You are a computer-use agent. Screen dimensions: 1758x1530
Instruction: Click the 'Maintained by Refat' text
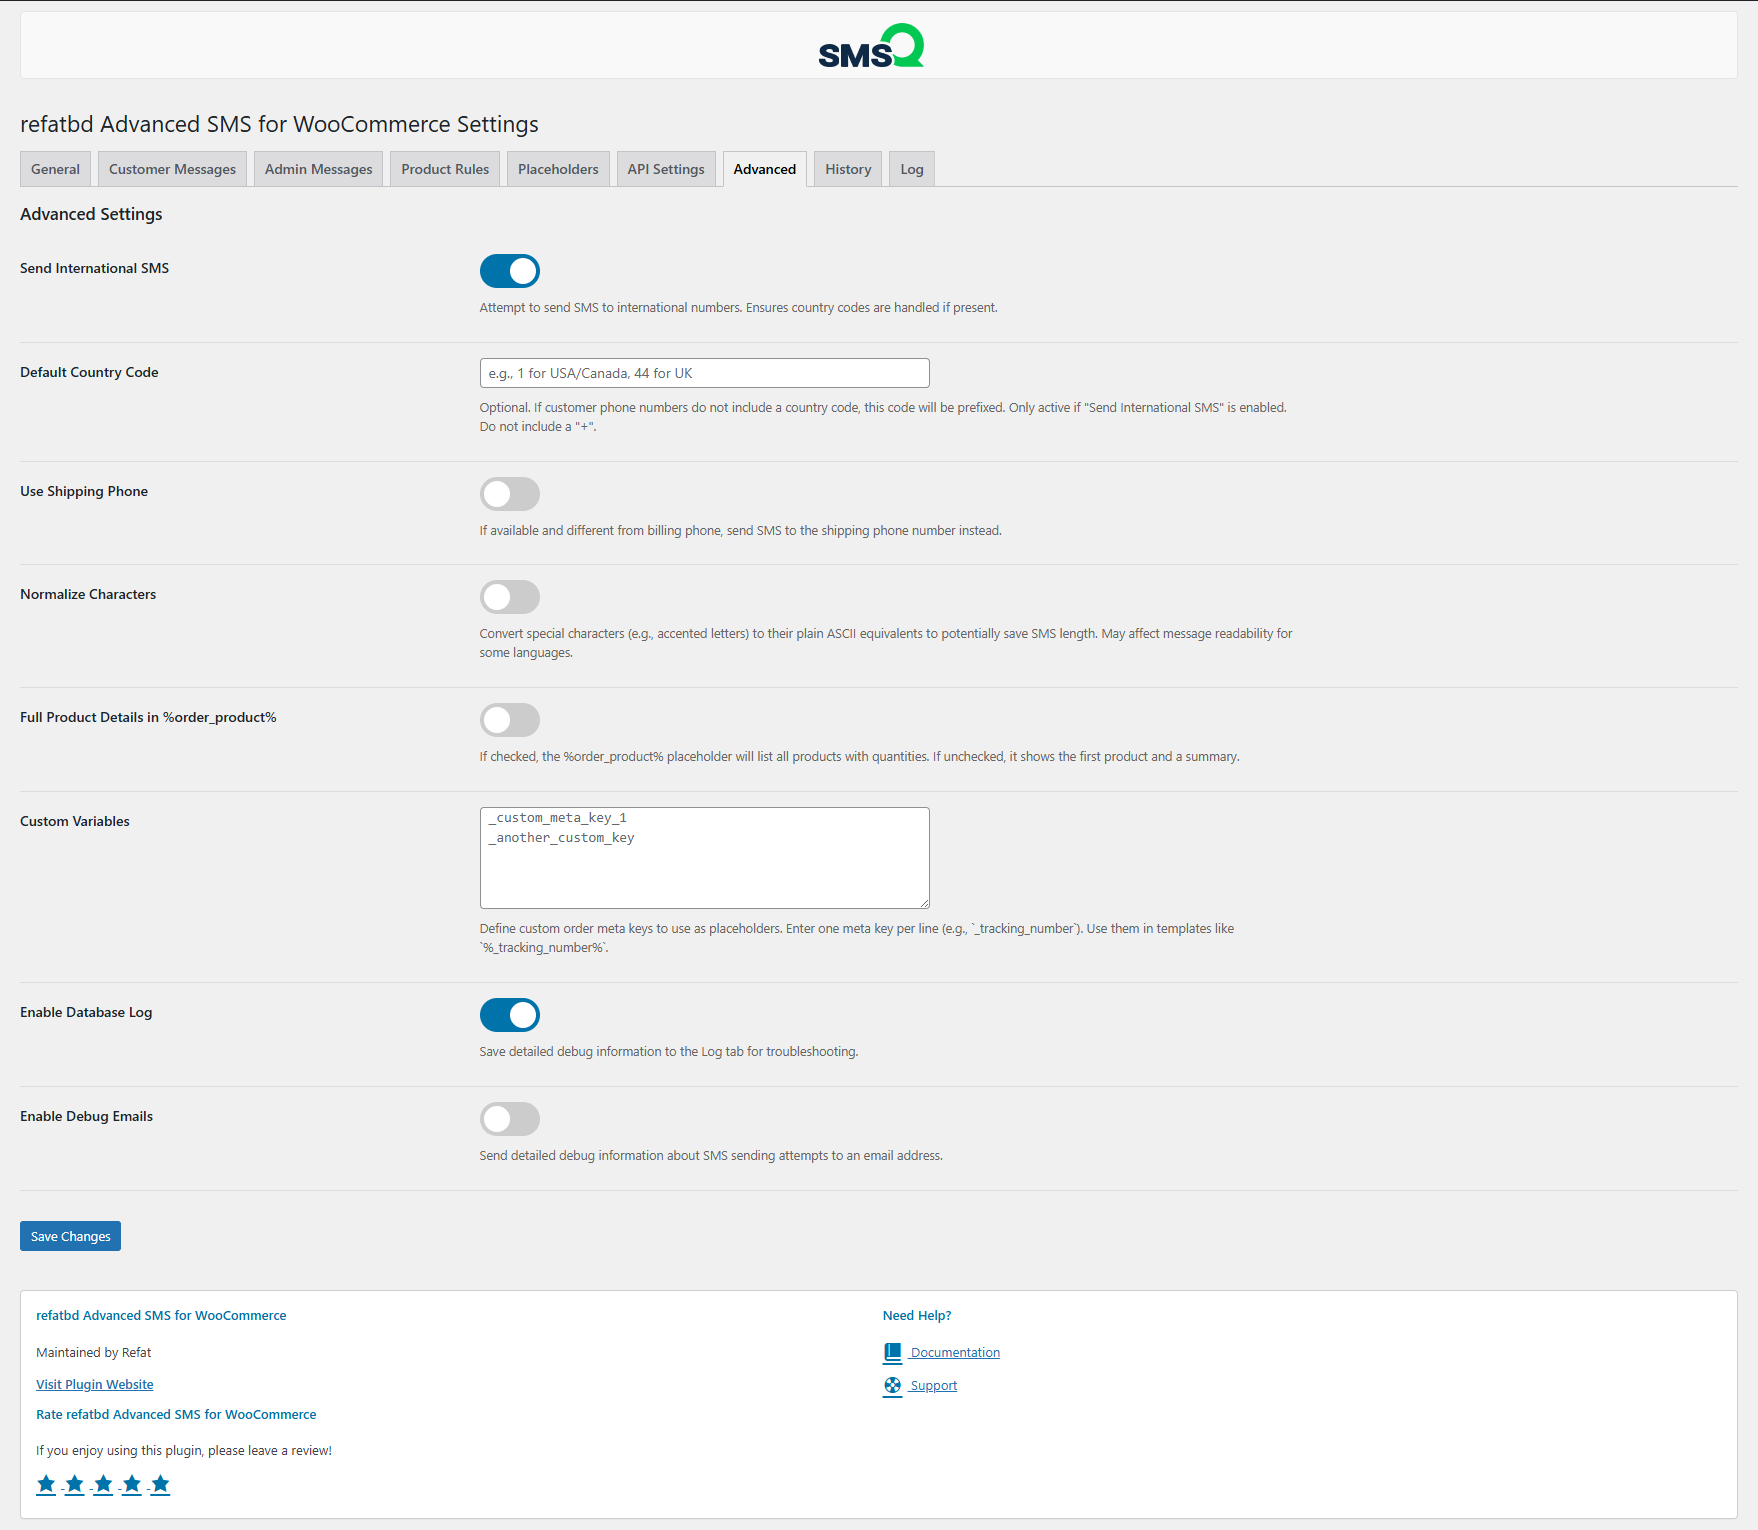[x=94, y=1353]
